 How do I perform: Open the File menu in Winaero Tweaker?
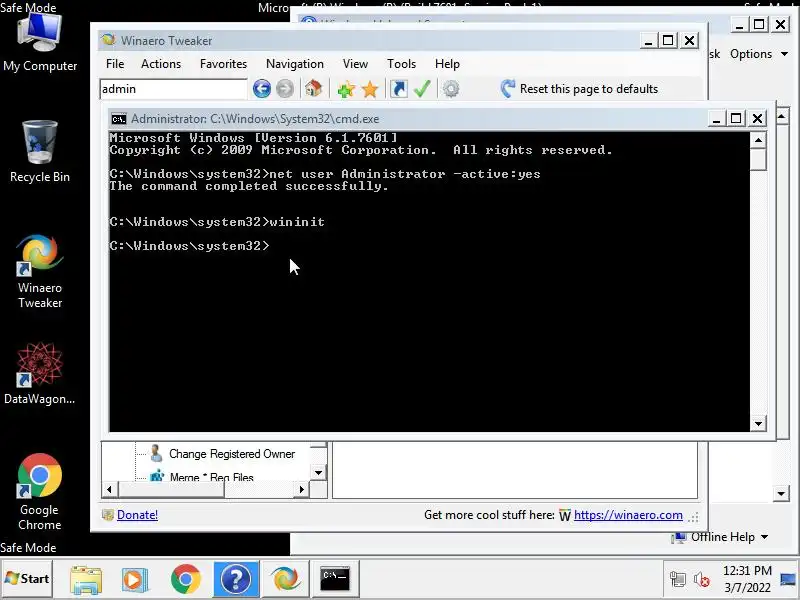tap(115, 64)
